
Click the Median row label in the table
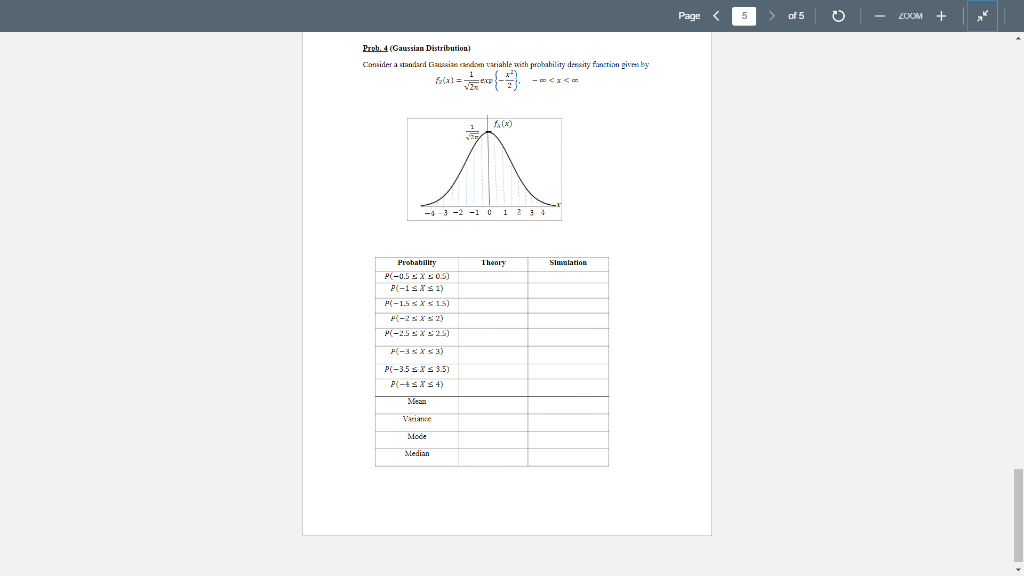pyautogui.click(x=416, y=455)
